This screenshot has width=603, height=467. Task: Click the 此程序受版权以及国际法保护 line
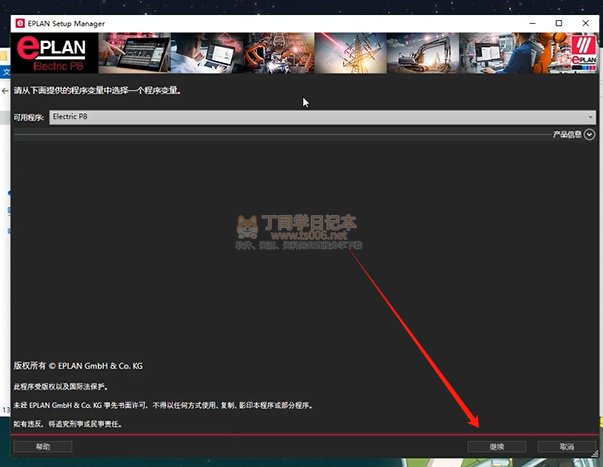[x=61, y=386]
